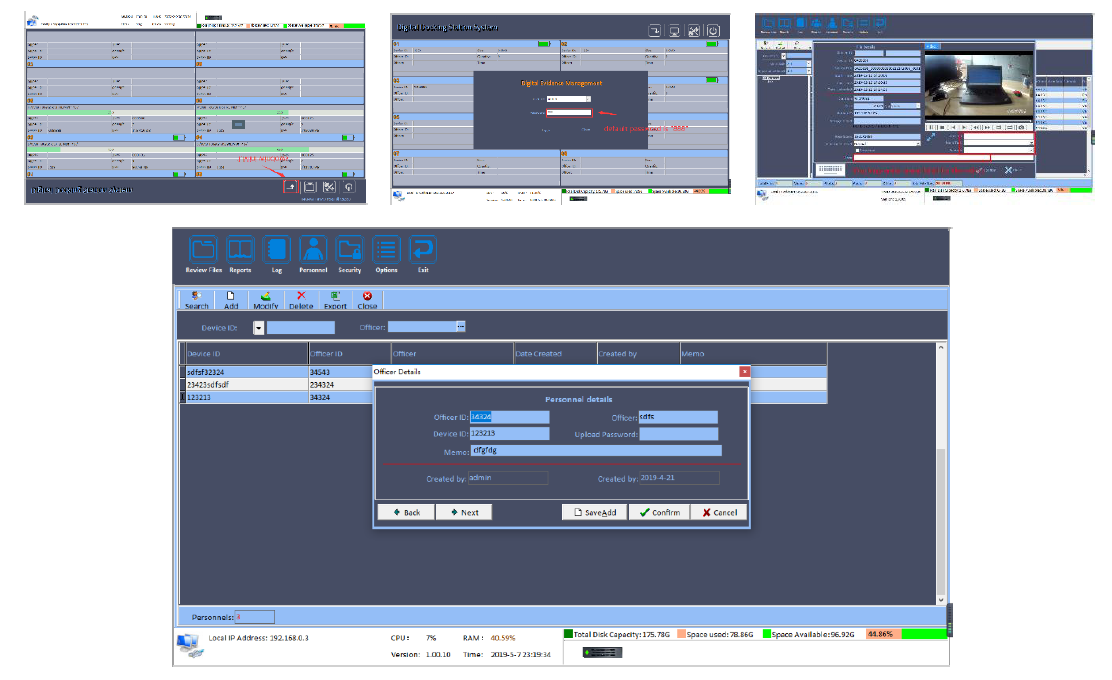This screenshot has width=1112, height=680.
Task: Click Delete in the personnel toolbar
Action: click(301, 299)
